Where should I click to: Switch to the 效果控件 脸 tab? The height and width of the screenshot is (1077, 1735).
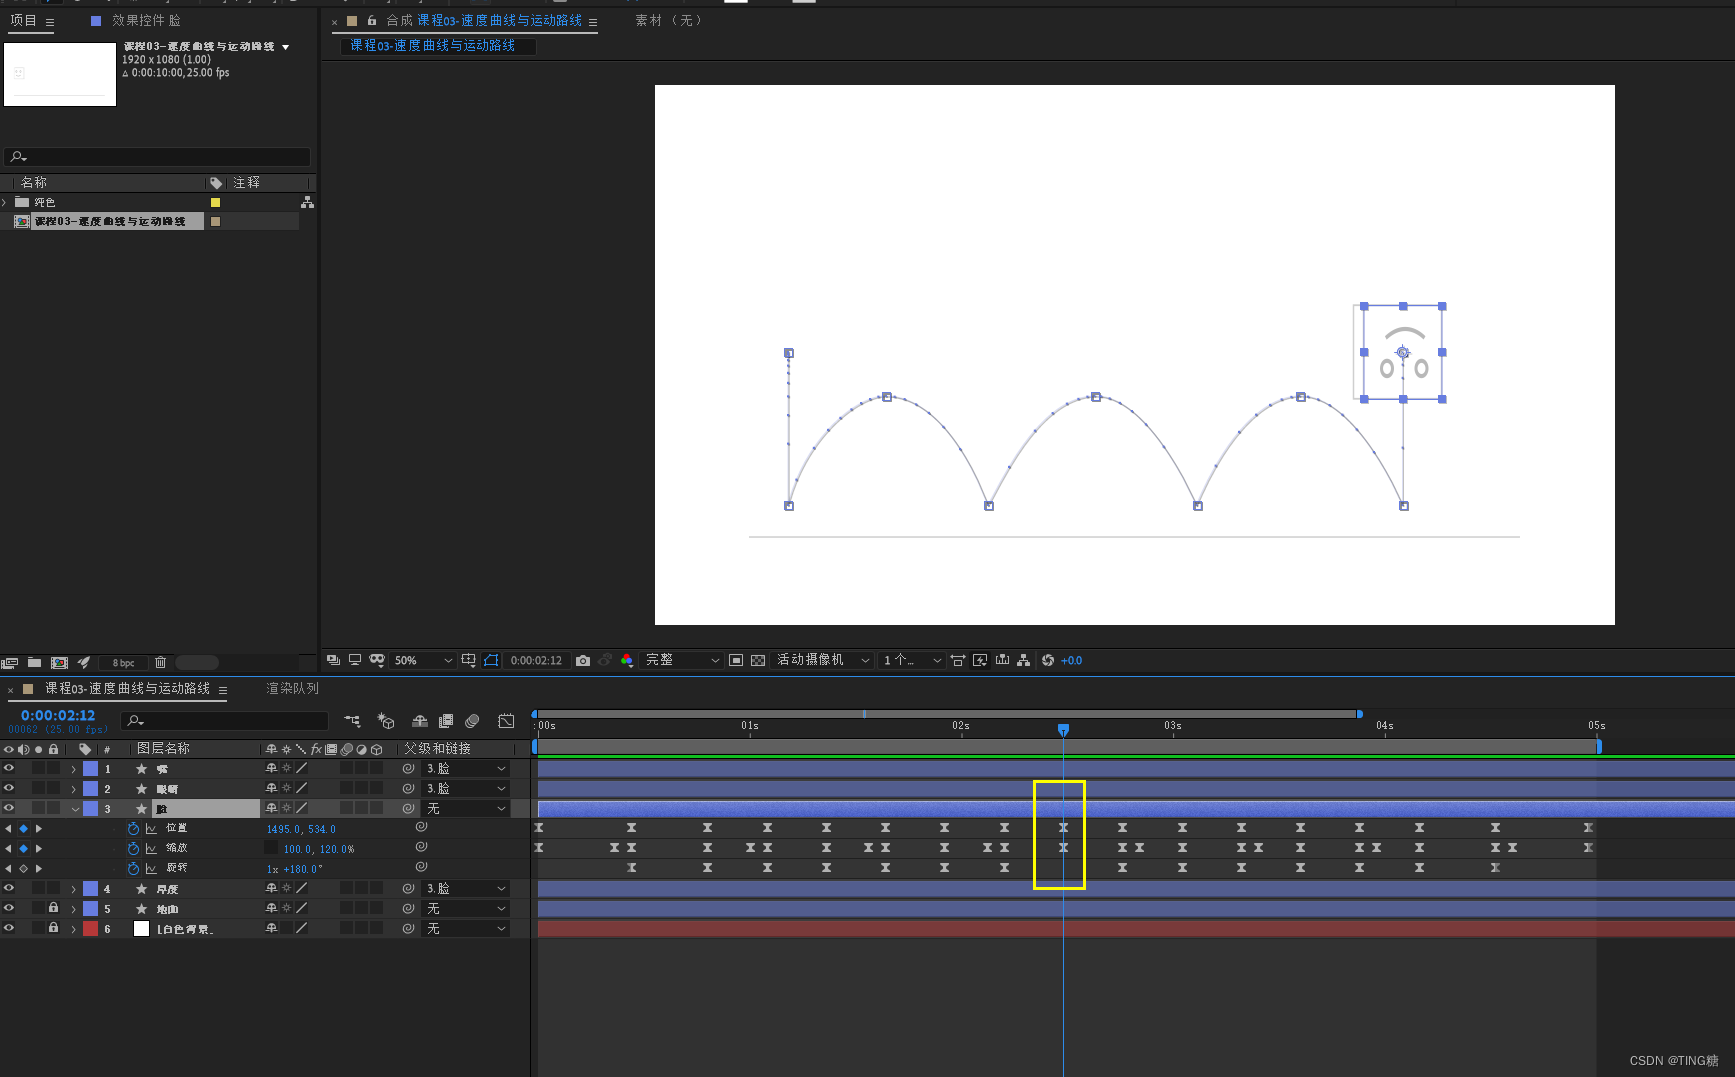[x=146, y=20]
